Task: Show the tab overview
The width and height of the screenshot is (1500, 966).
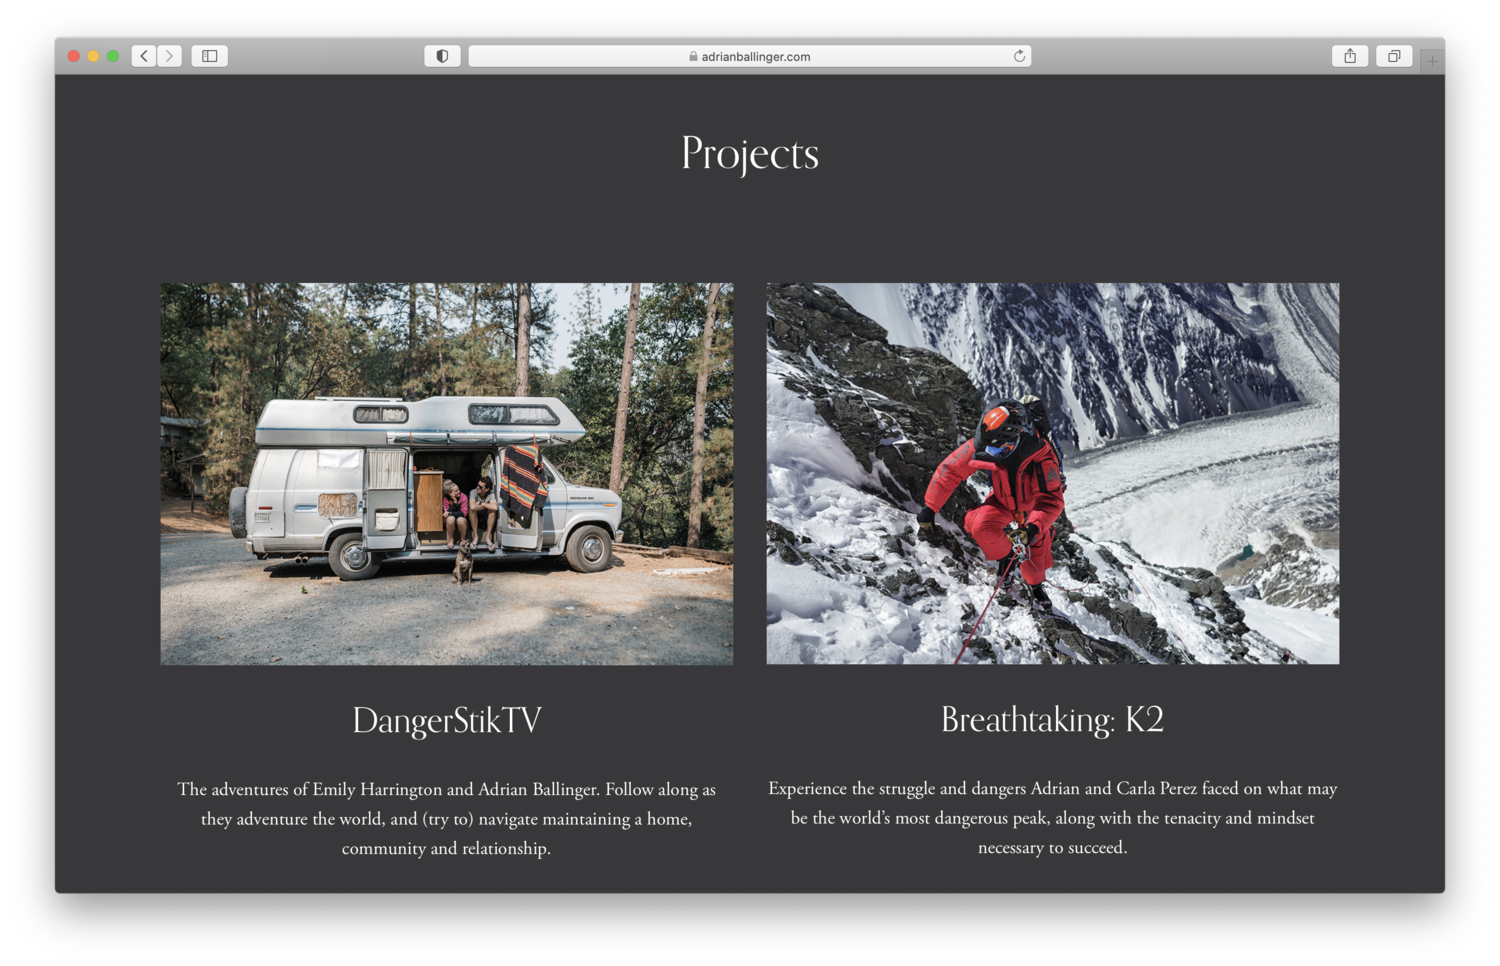Action: 1394,56
